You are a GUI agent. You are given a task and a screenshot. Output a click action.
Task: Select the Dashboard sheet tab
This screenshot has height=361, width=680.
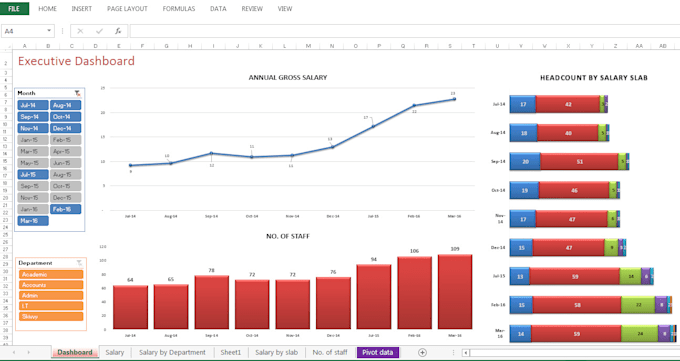[75, 352]
